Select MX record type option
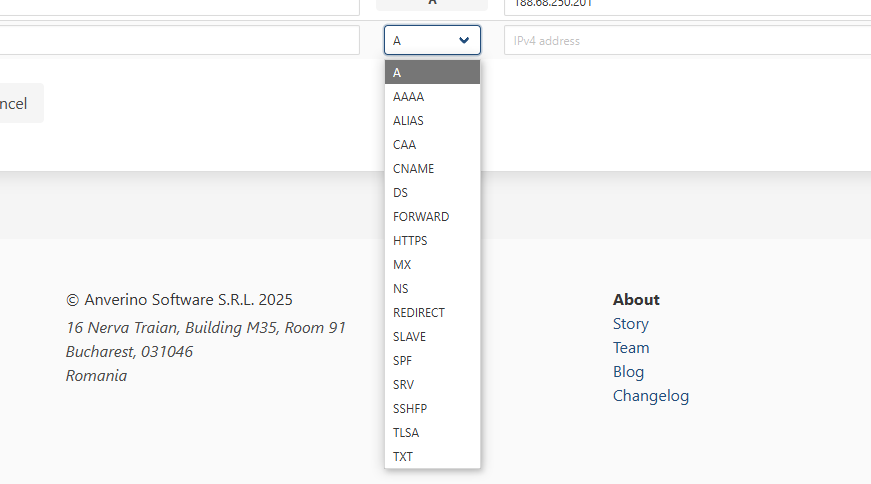The height and width of the screenshot is (484, 871). coord(402,265)
